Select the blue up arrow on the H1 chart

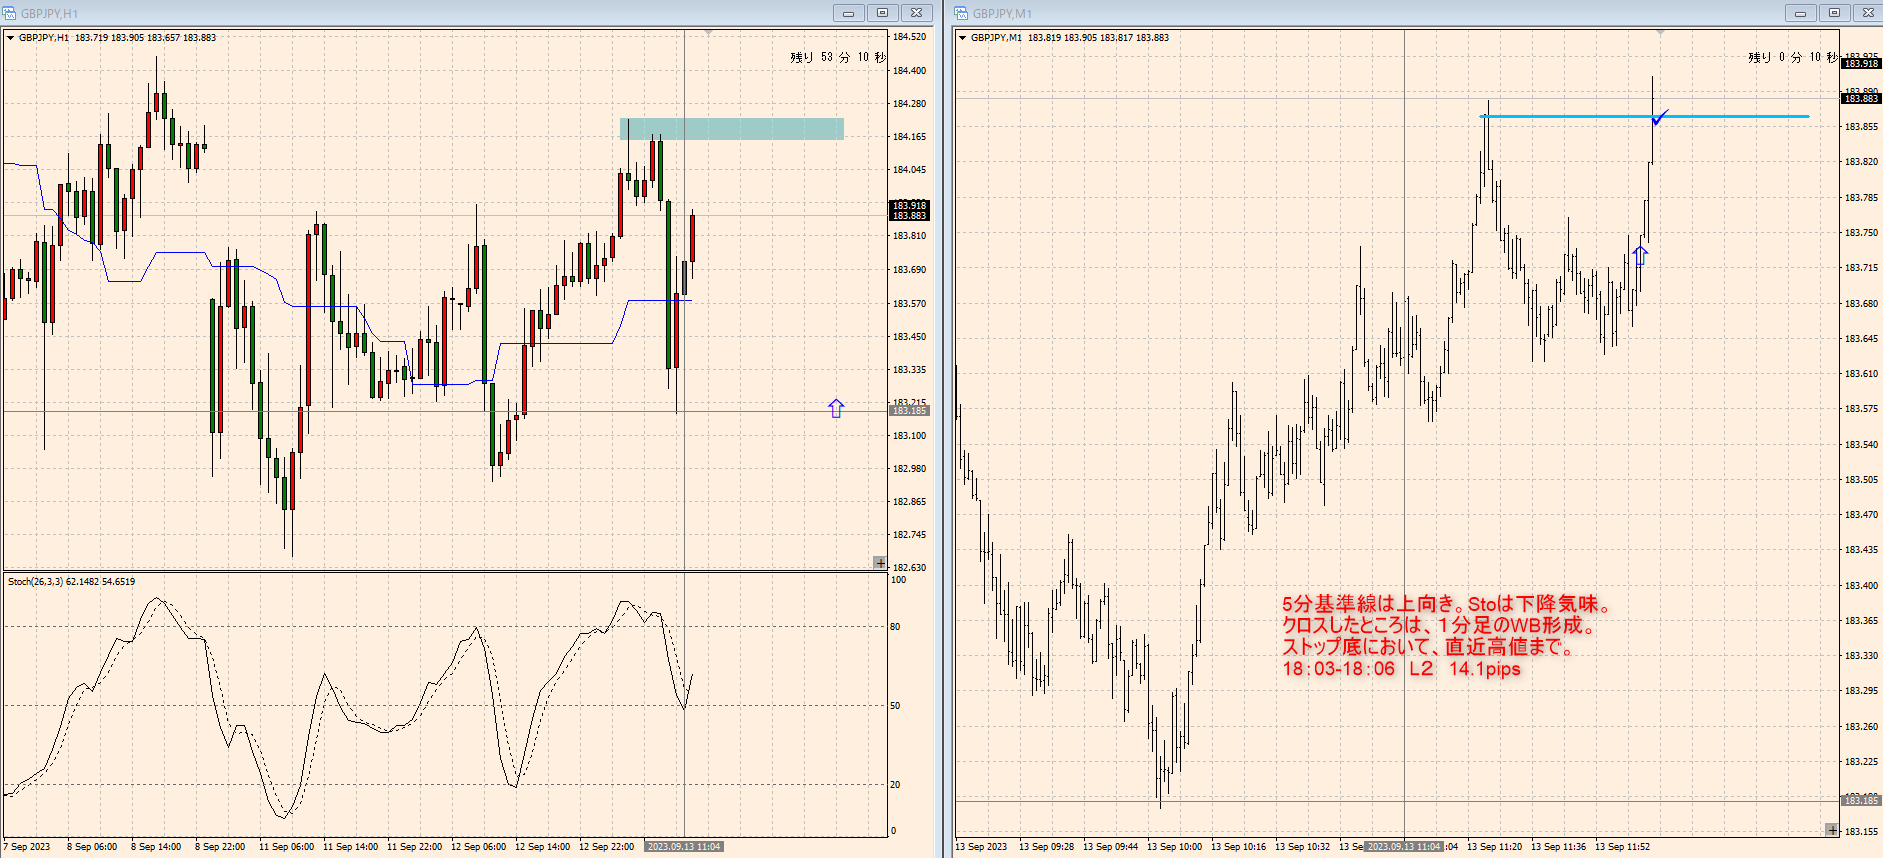pos(836,408)
